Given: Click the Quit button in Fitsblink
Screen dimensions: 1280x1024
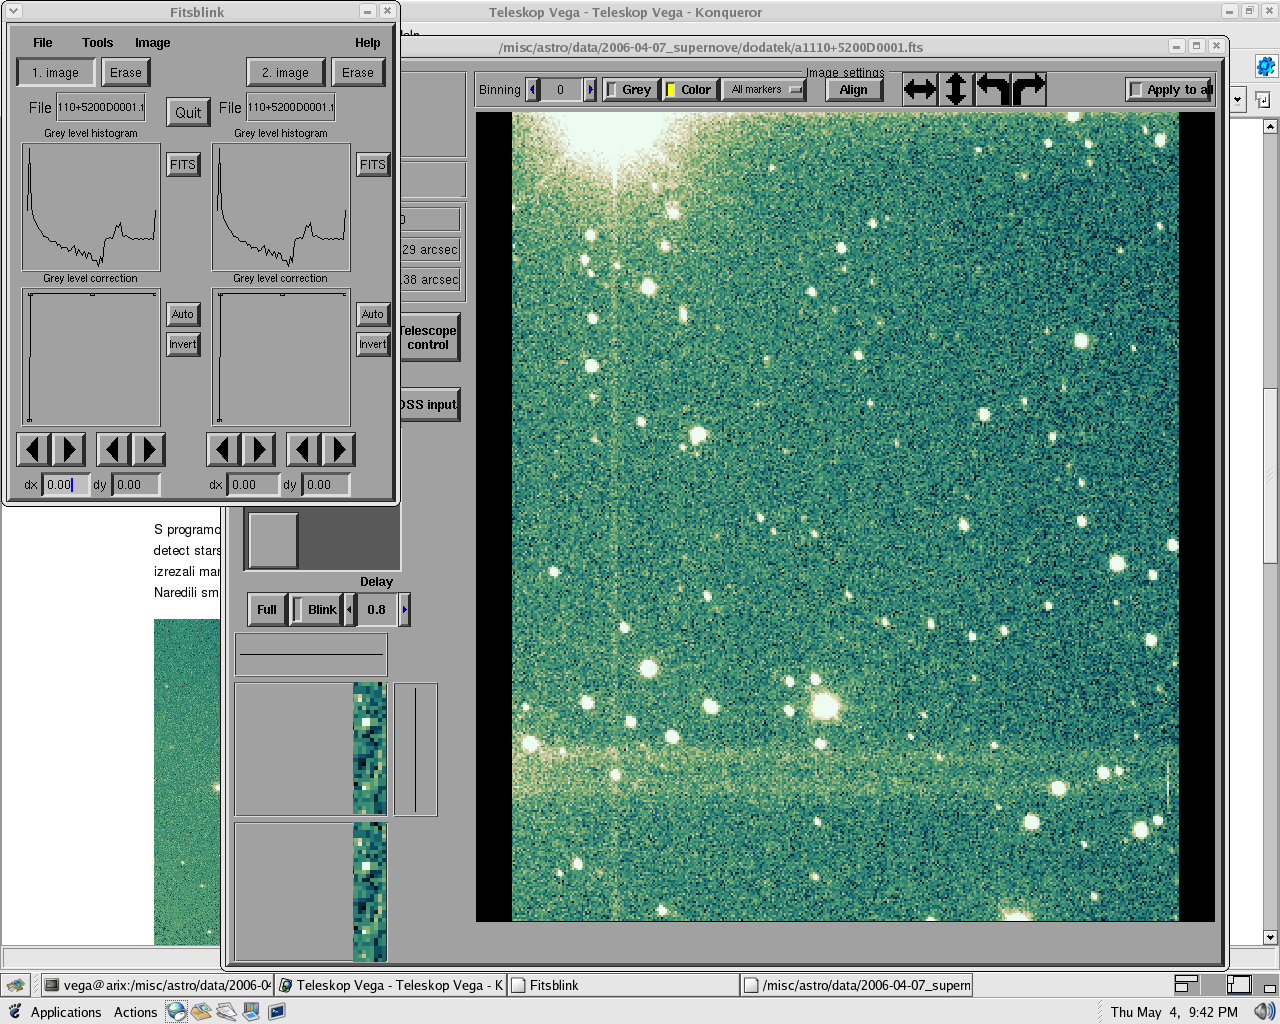Looking at the screenshot, I should tap(188, 112).
